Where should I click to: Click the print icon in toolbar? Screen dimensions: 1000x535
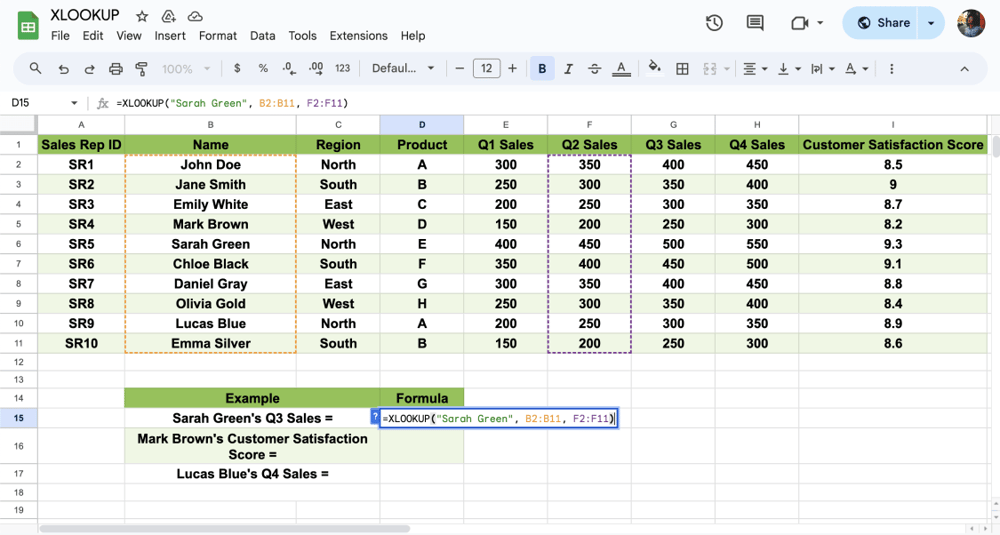116,69
